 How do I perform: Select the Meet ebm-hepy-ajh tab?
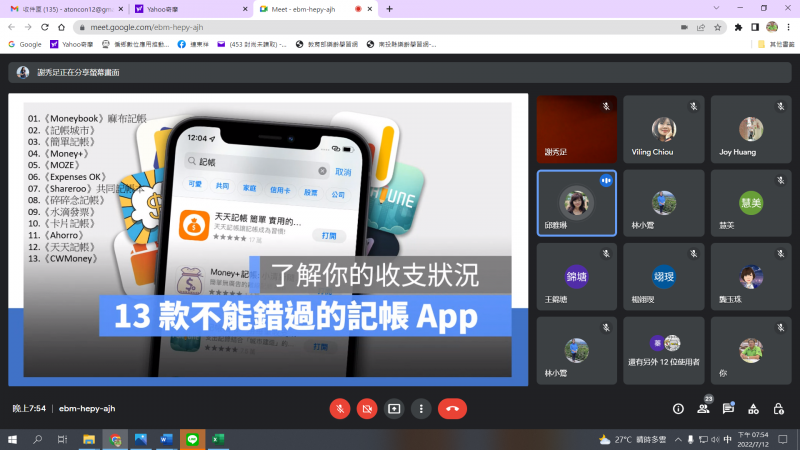(309, 9)
